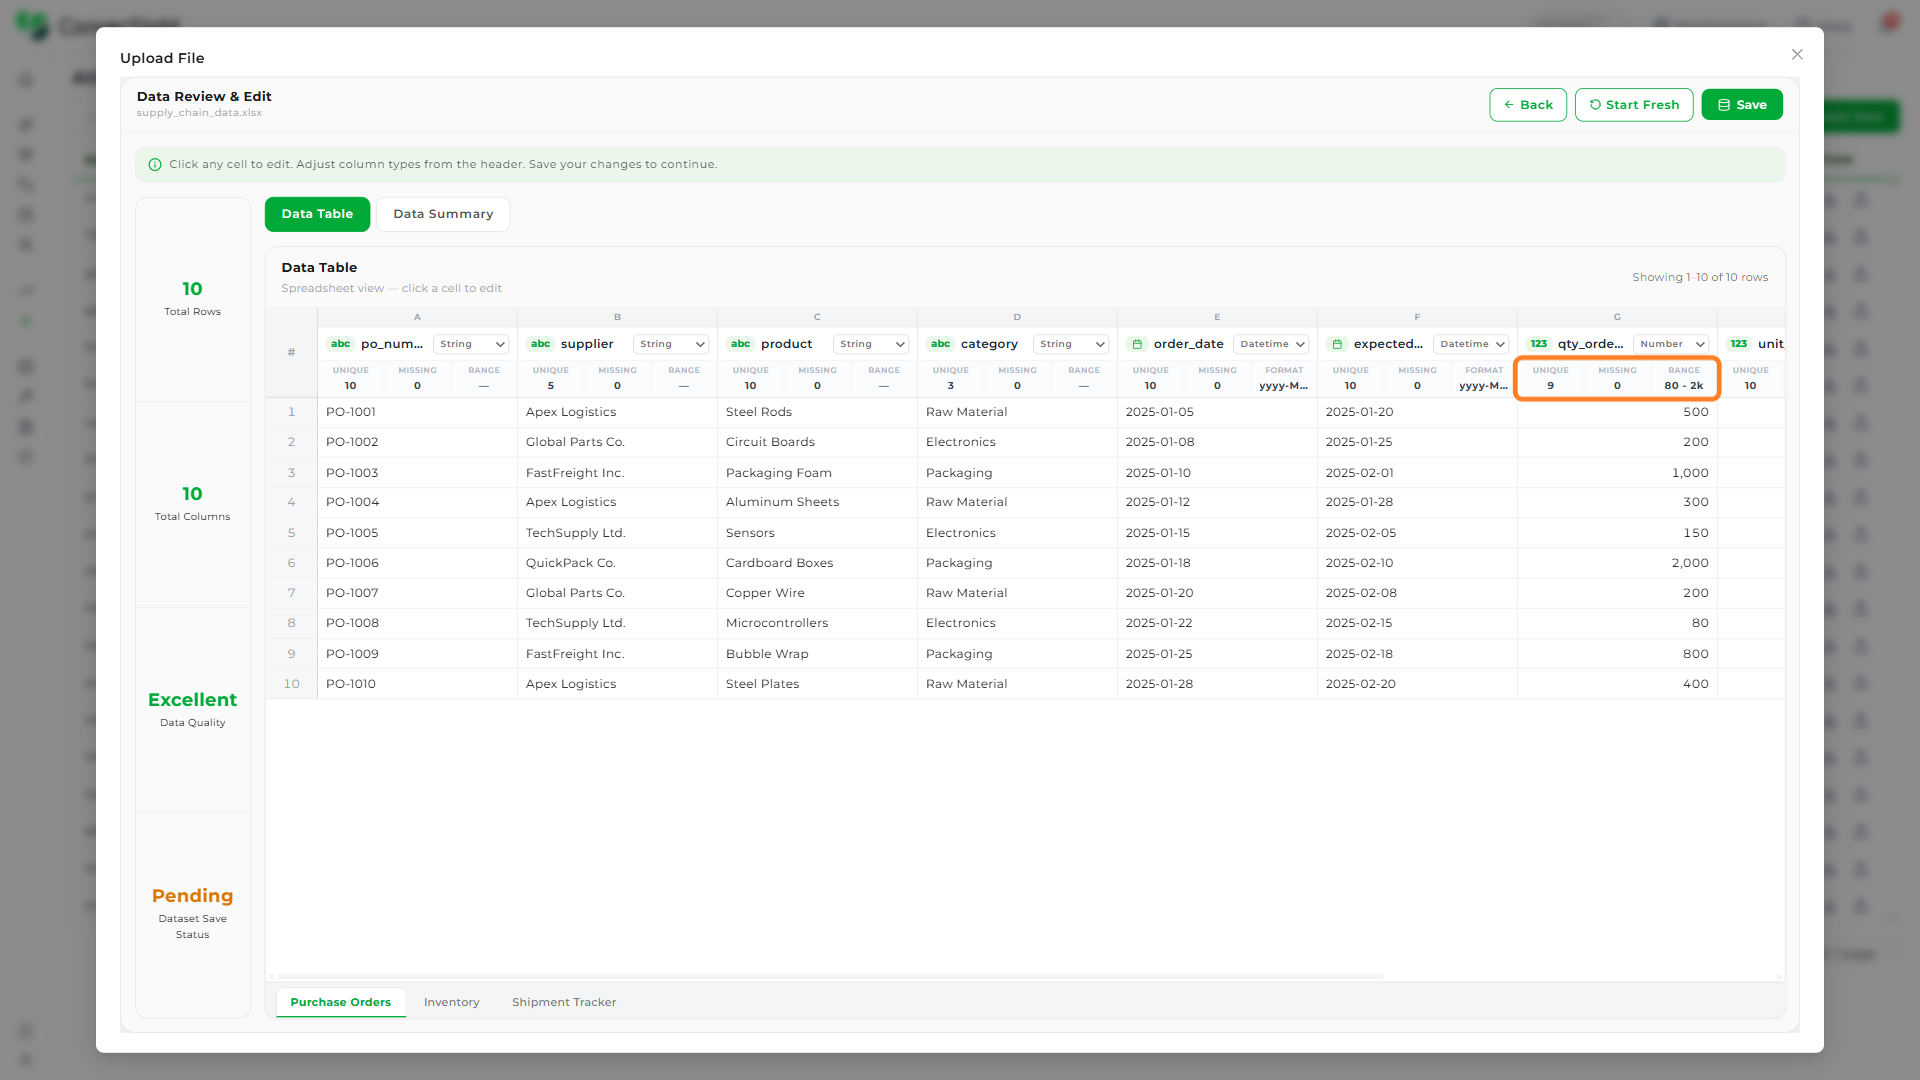Click calendar icon of expected column
This screenshot has height=1080, width=1920.
click(1337, 344)
